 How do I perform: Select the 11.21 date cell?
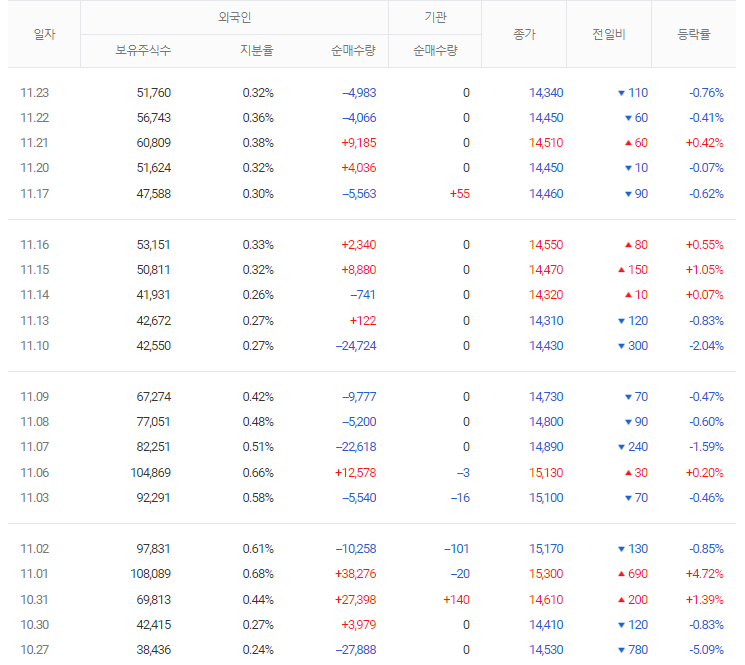(35, 143)
